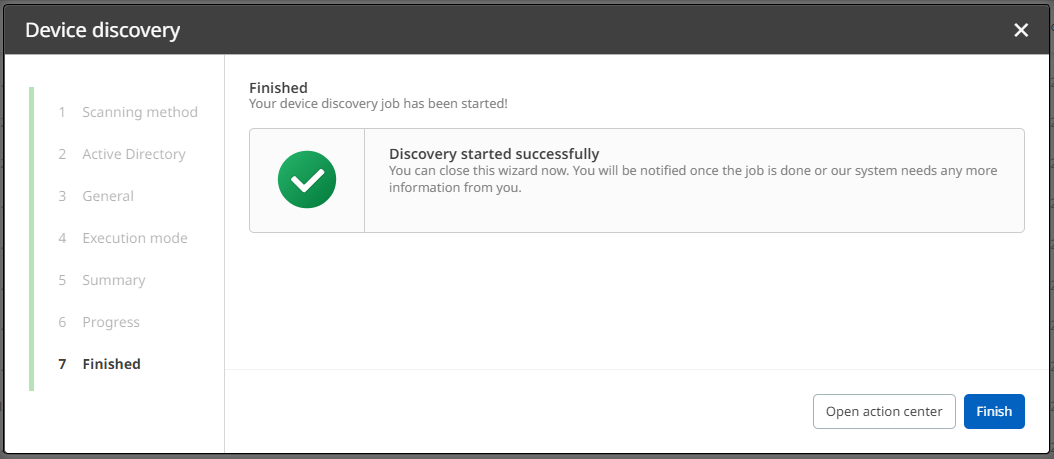
Task: Select the Active Directory wizard step
Action: (134, 154)
